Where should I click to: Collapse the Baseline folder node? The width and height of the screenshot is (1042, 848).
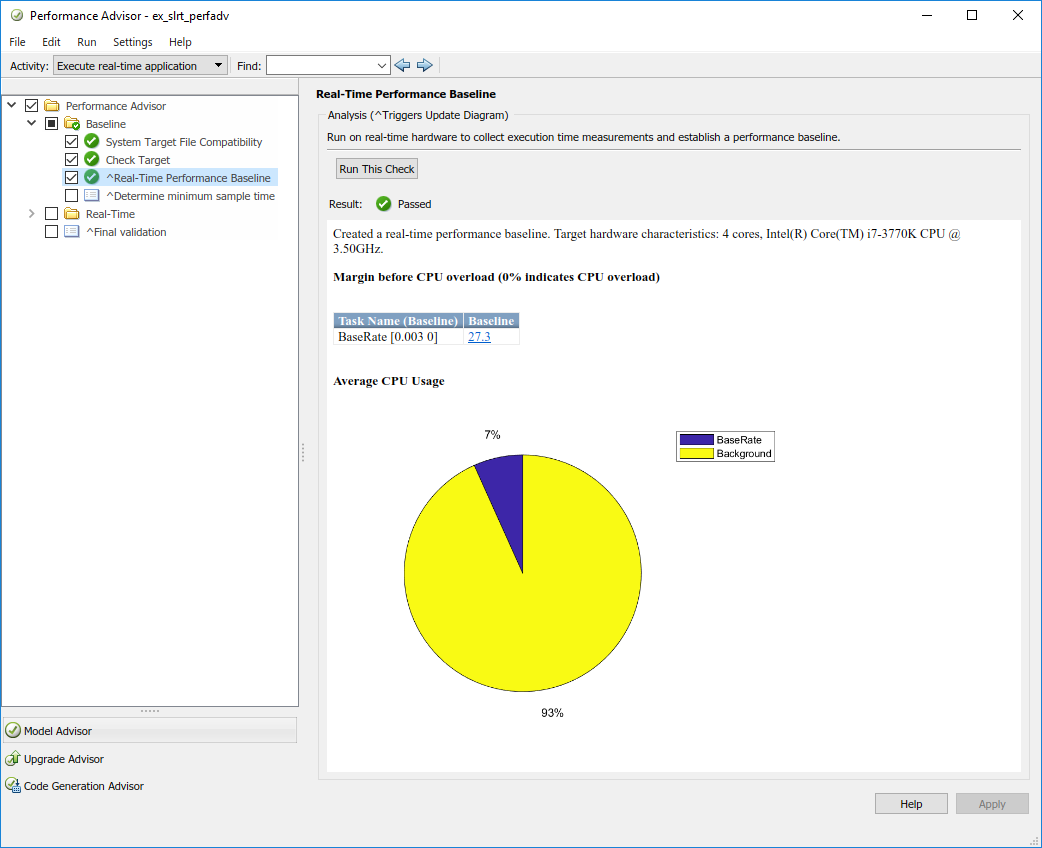pyautogui.click(x=31, y=123)
